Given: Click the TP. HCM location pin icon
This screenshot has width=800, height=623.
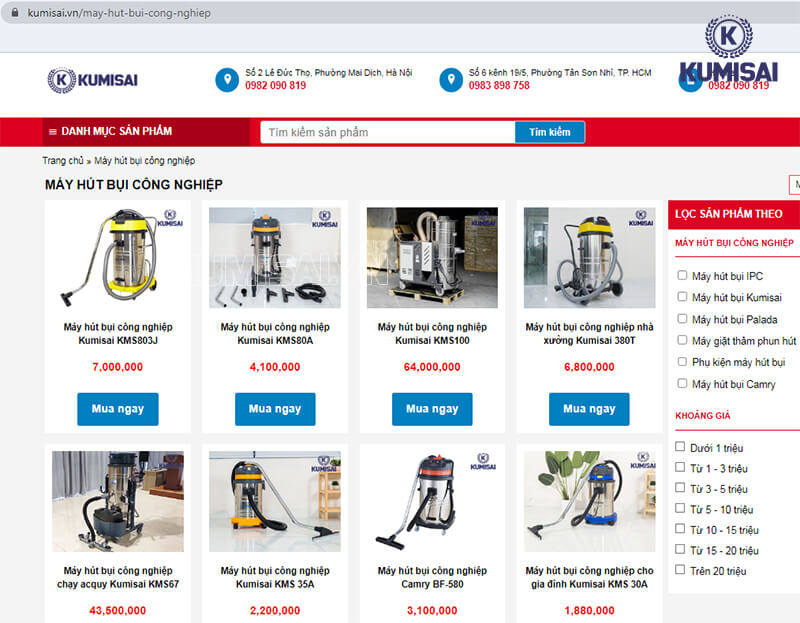Looking at the screenshot, I should [451, 80].
